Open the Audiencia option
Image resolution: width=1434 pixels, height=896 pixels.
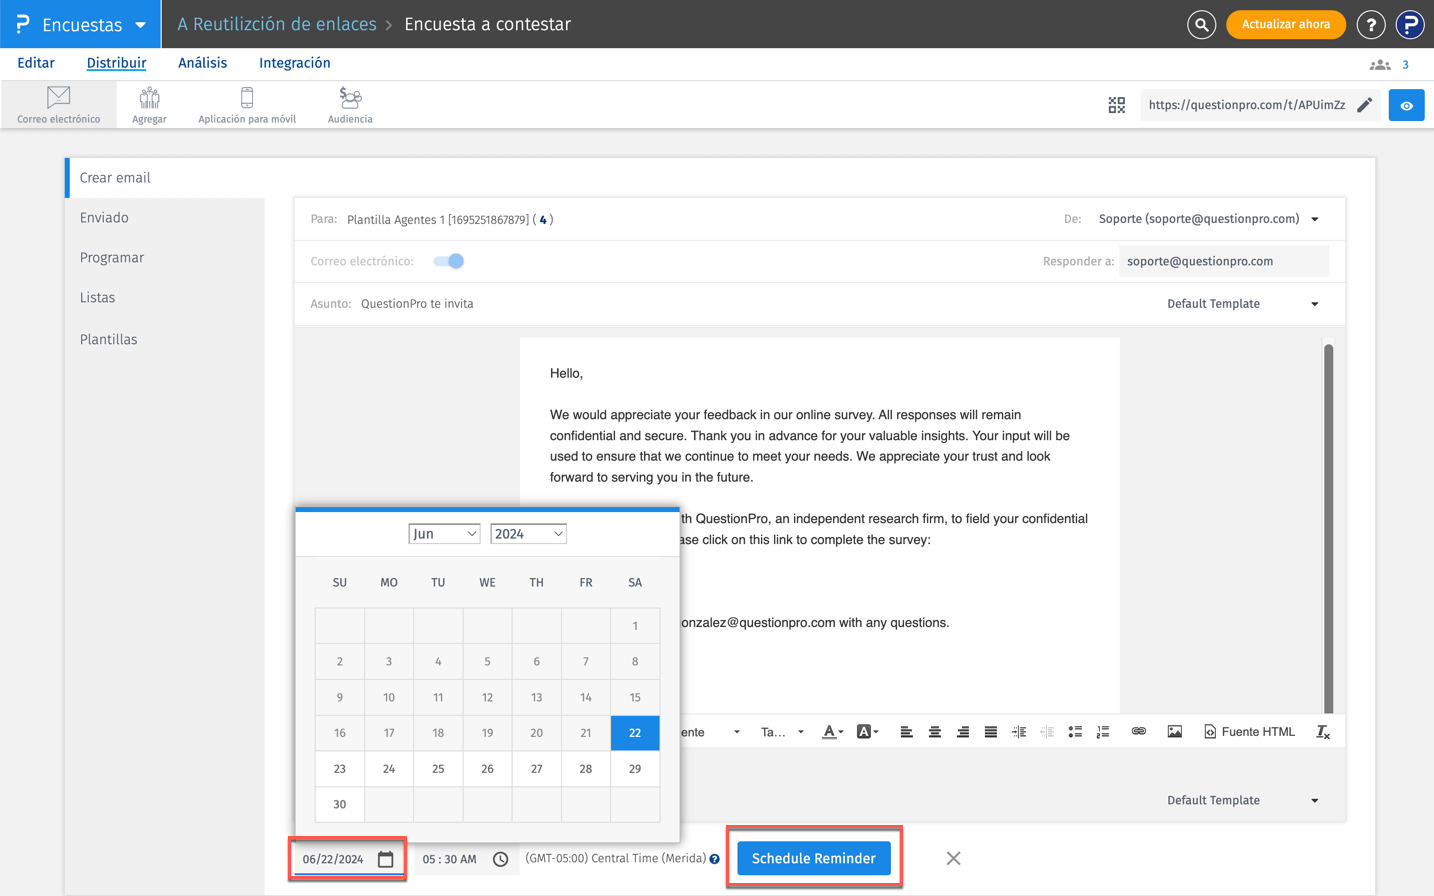[350, 105]
